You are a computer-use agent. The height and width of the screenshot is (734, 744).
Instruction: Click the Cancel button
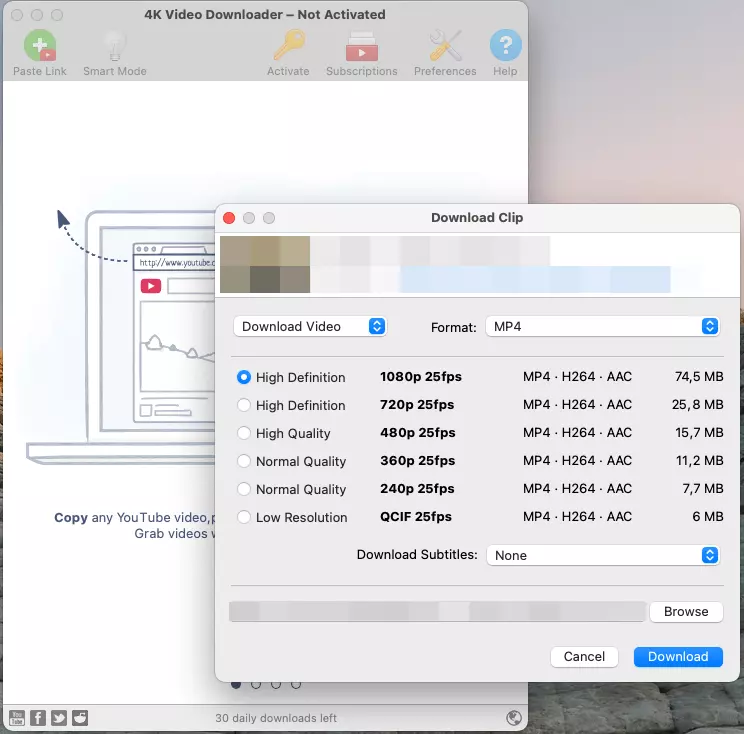[x=584, y=656]
